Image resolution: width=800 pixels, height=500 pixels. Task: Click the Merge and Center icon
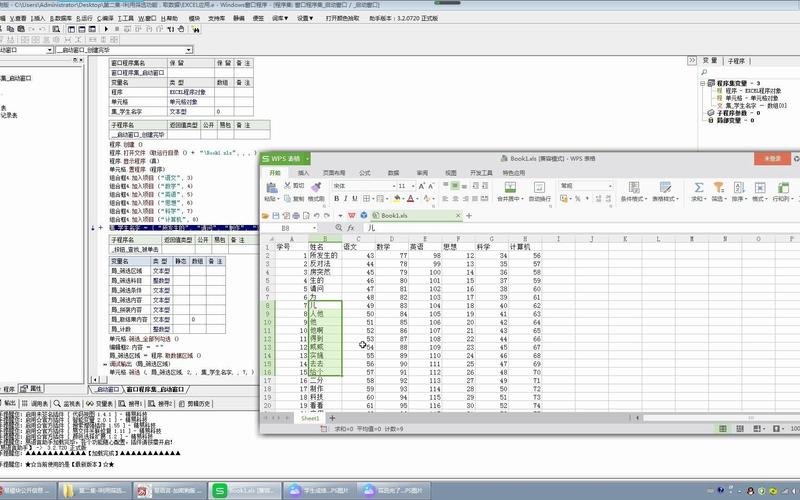pyautogui.click(x=510, y=187)
